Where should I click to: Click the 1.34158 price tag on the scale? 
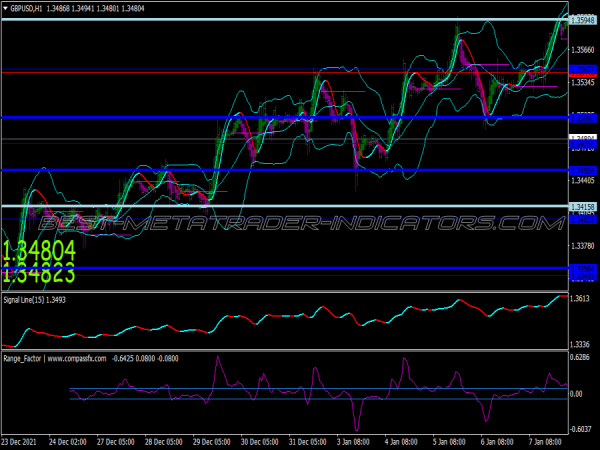point(583,207)
